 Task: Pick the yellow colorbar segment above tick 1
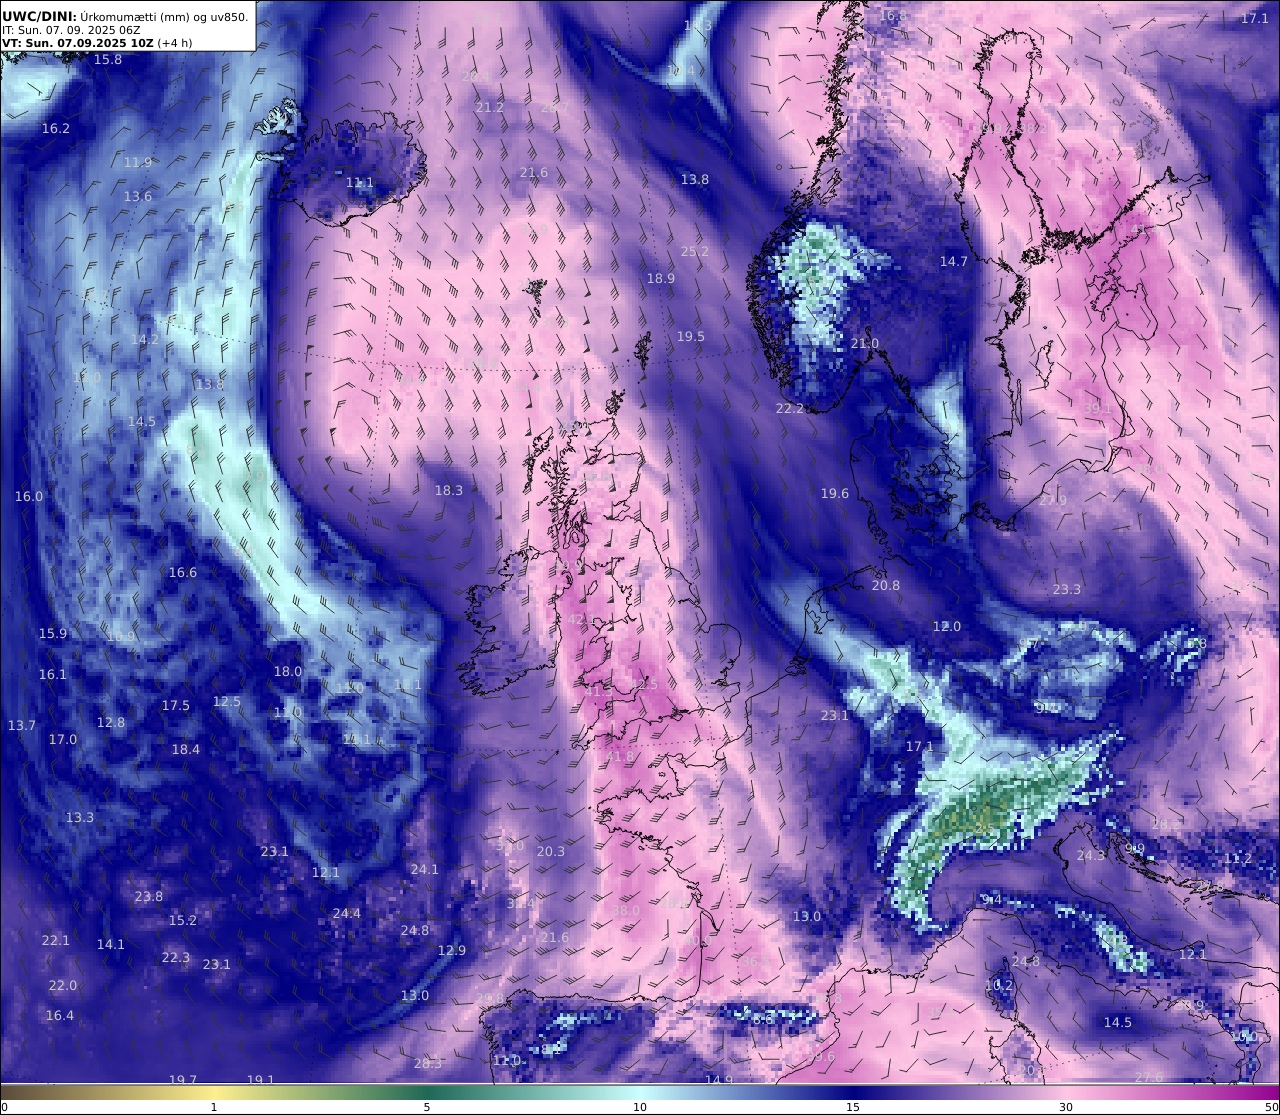[x=214, y=1091]
